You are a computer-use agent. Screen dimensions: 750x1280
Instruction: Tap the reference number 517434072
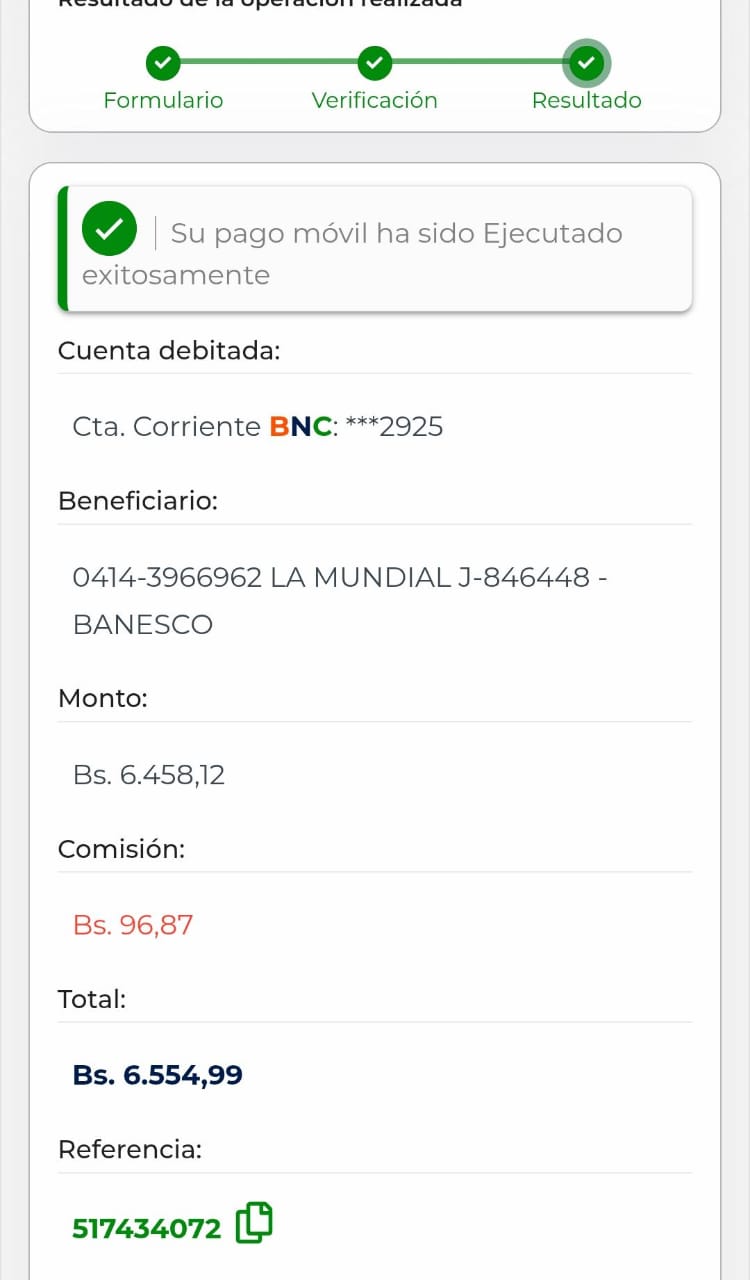(147, 1228)
